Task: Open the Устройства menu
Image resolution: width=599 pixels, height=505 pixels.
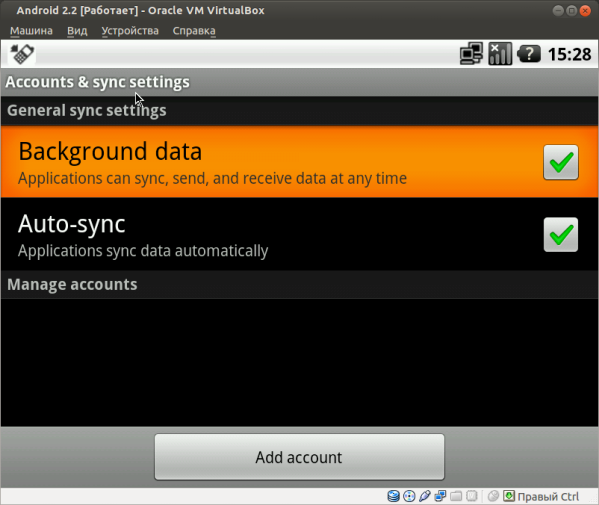Action: pyautogui.click(x=130, y=31)
